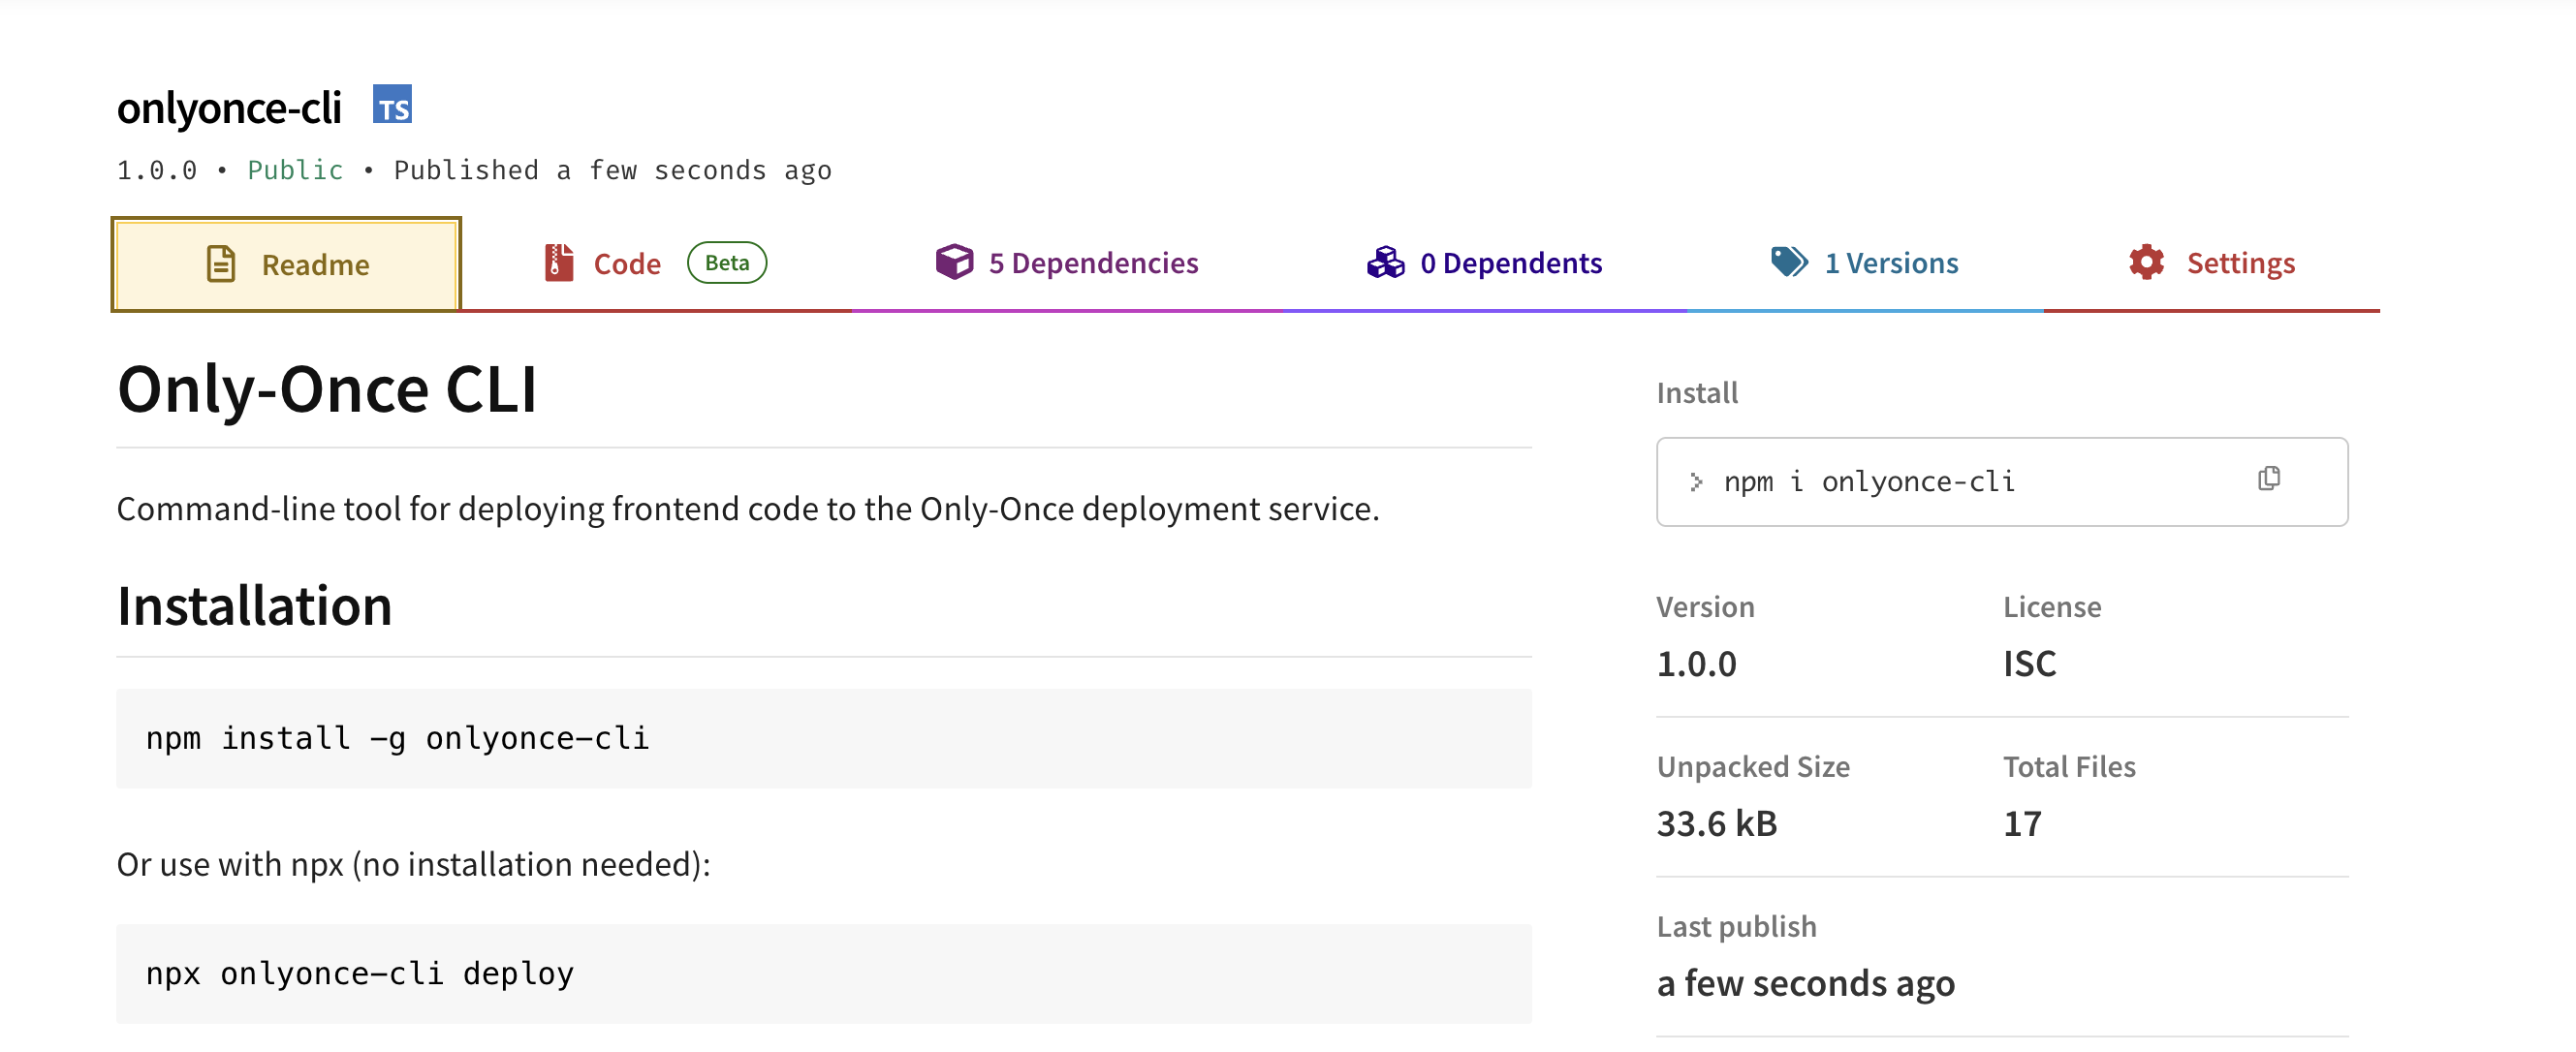
Task: Switch to the 1 Versions tab
Action: 1891,262
